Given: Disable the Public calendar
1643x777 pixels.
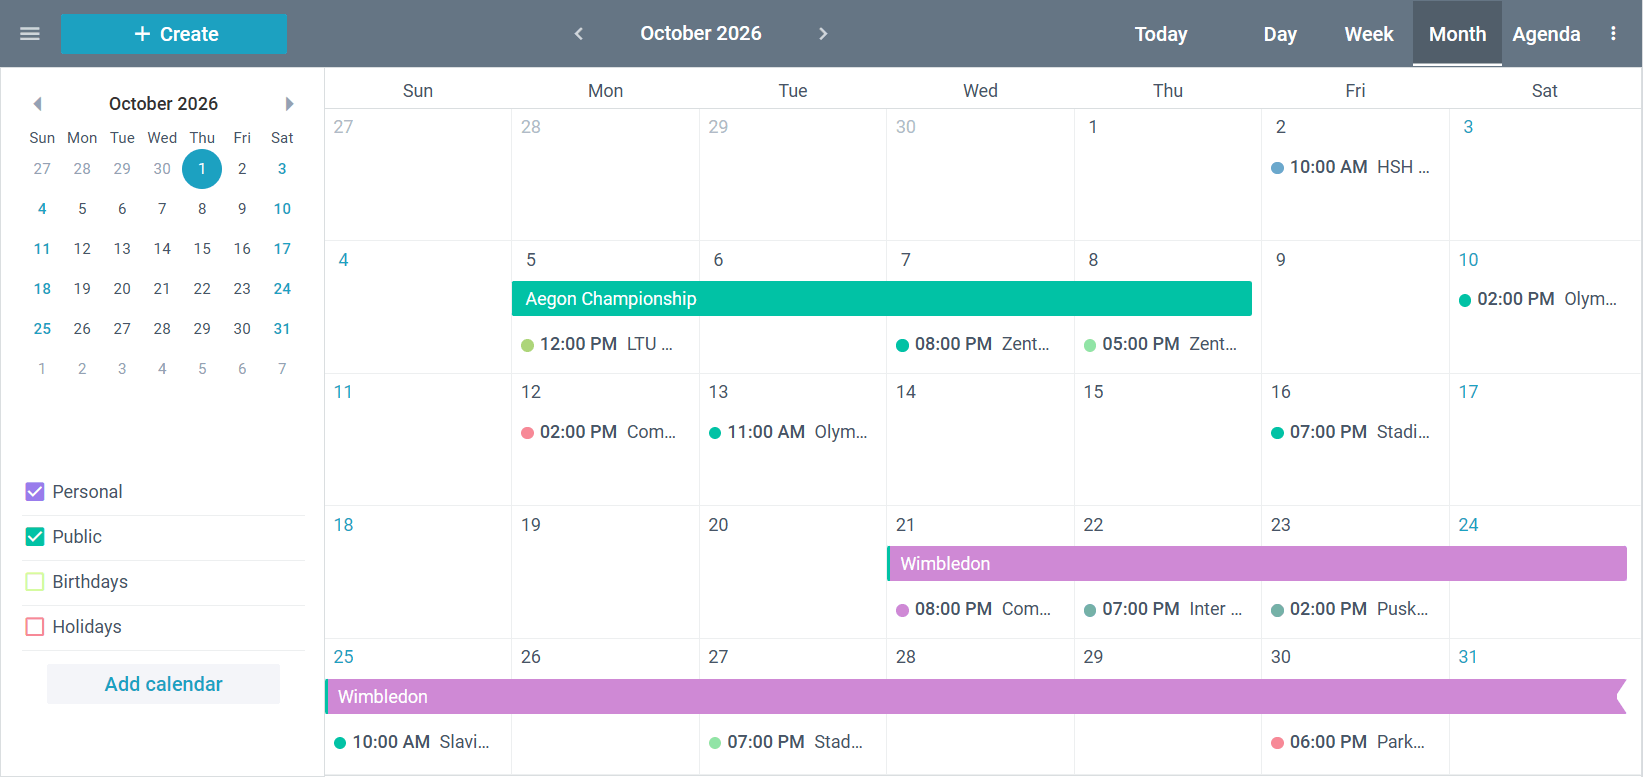Looking at the screenshot, I should pyautogui.click(x=35, y=537).
